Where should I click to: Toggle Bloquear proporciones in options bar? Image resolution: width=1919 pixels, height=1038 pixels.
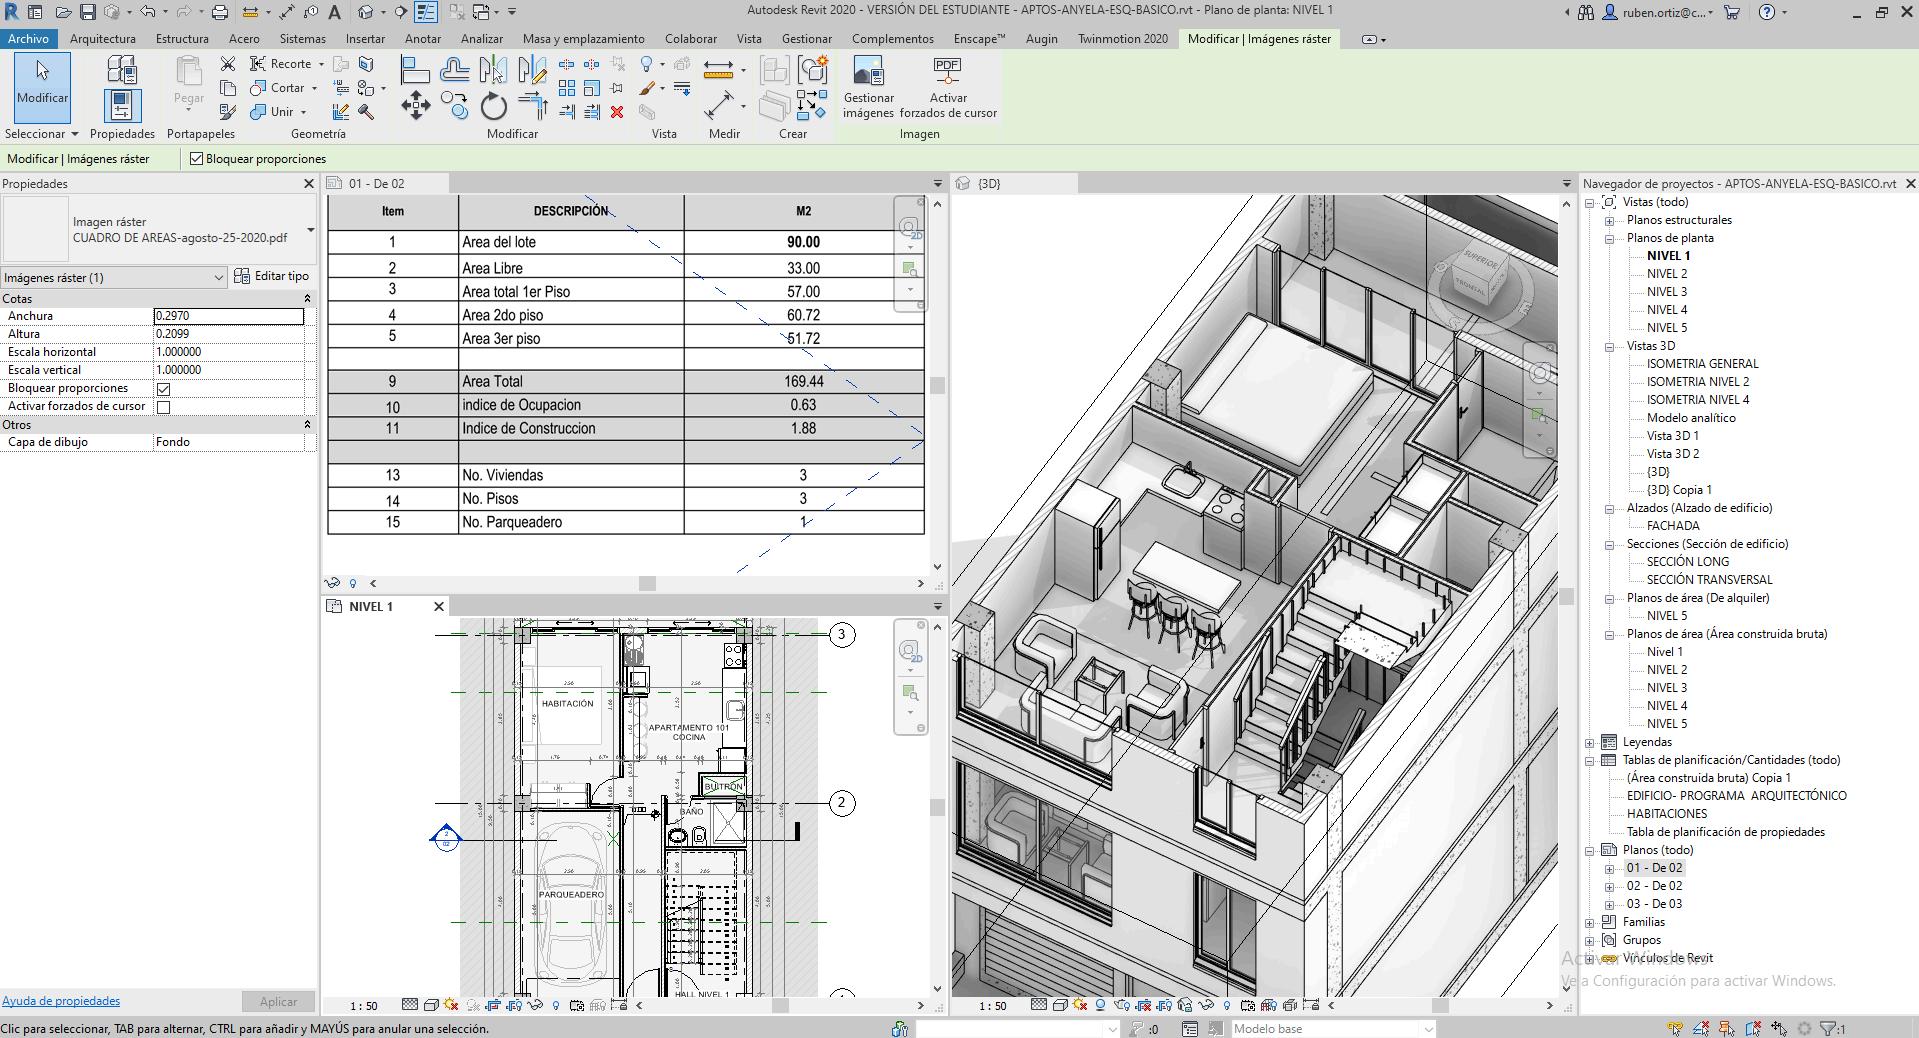click(197, 159)
